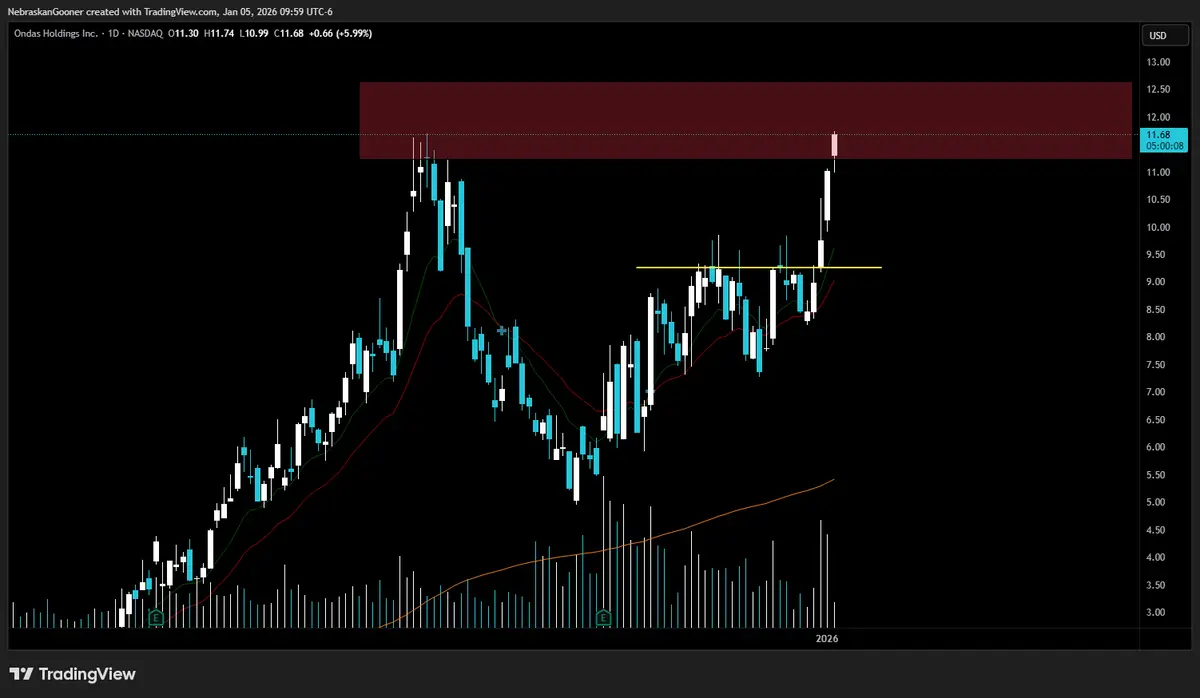Image resolution: width=1200 pixels, height=698 pixels.
Task: Select the yellow horizontal line near 9.25
Action: (759, 267)
